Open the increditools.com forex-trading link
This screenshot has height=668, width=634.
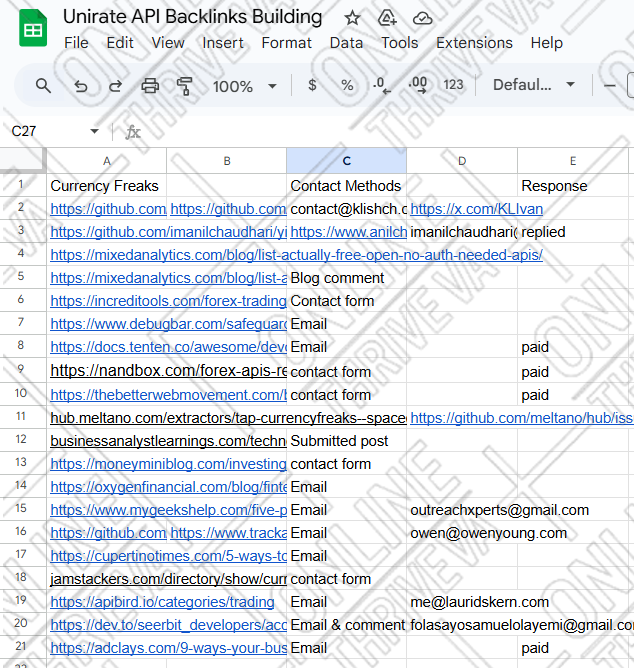pos(168,301)
